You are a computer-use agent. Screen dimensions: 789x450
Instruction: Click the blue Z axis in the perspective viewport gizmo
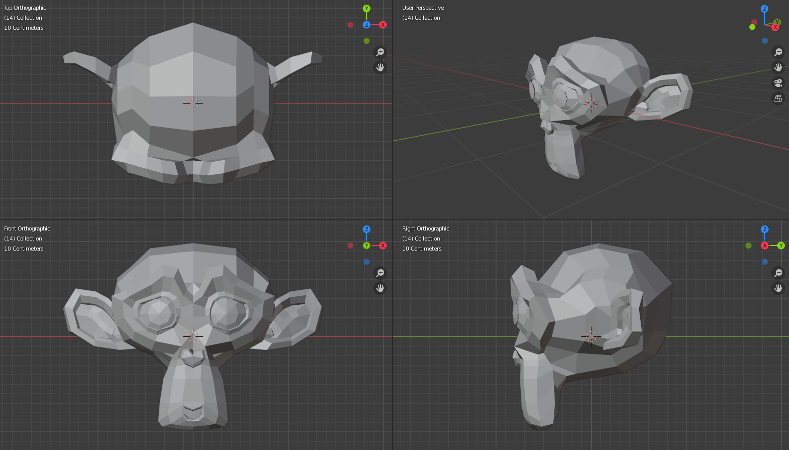tap(765, 9)
